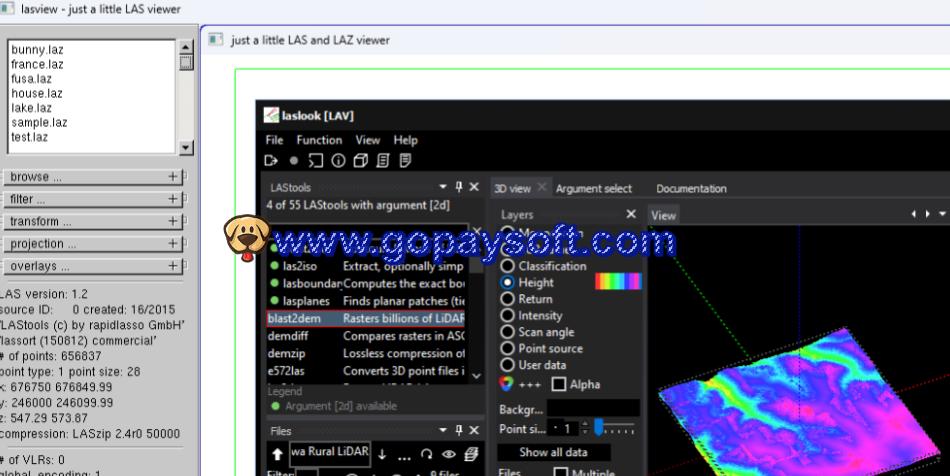The height and width of the screenshot is (476, 950).
Task: Select the Classification radio button
Action: point(508,266)
